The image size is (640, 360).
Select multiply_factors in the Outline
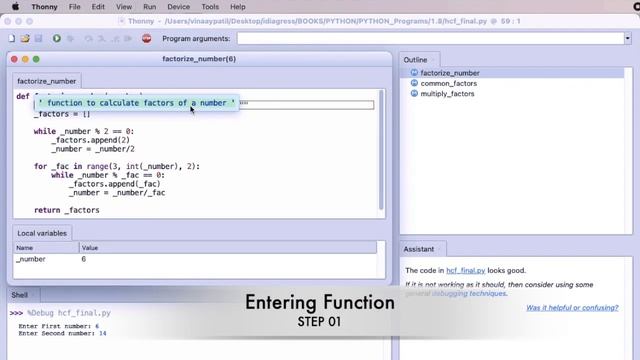(447, 93)
